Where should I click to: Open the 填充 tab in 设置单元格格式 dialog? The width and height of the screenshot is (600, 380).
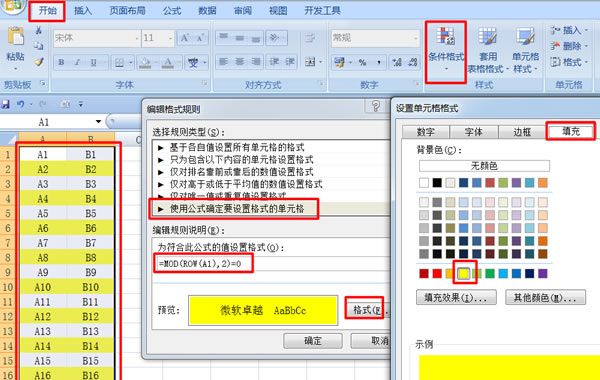pyautogui.click(x=571, y=131)
